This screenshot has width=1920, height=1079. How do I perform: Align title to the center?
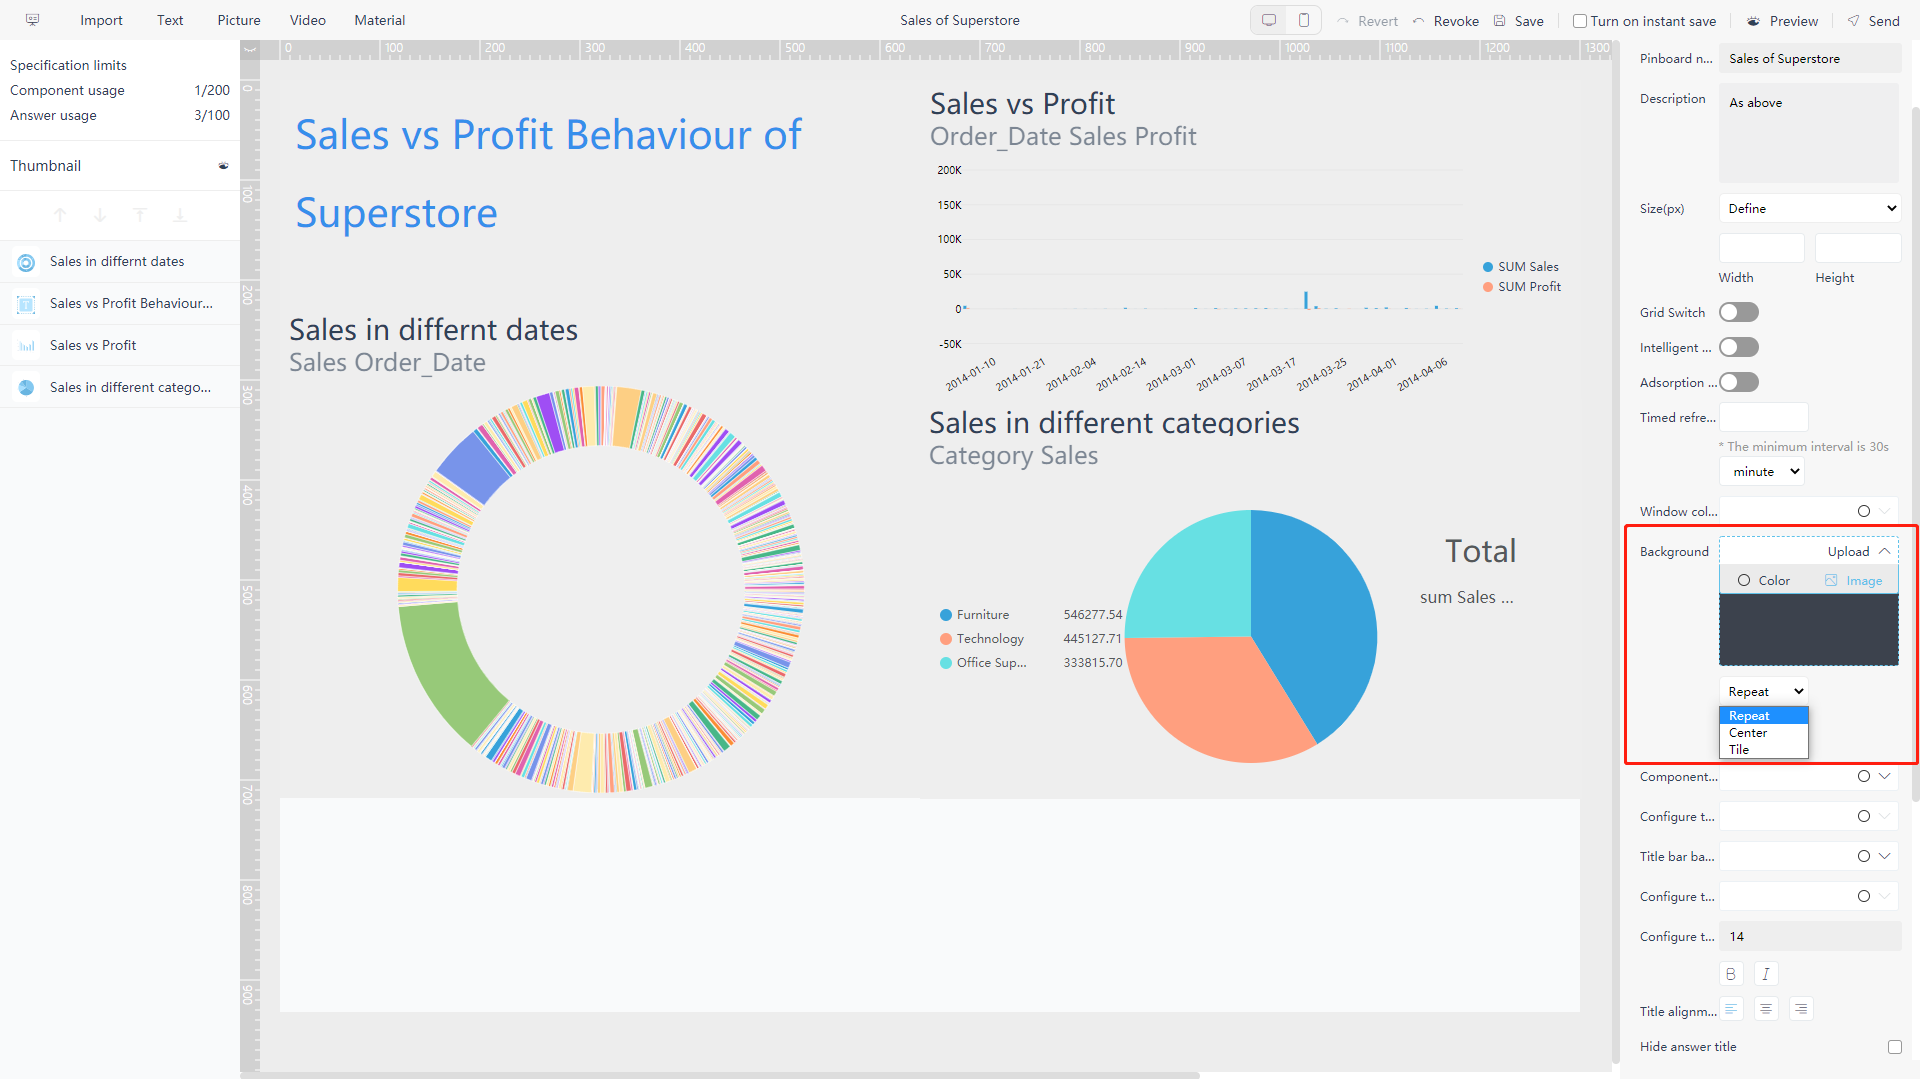(1766, 1009)
